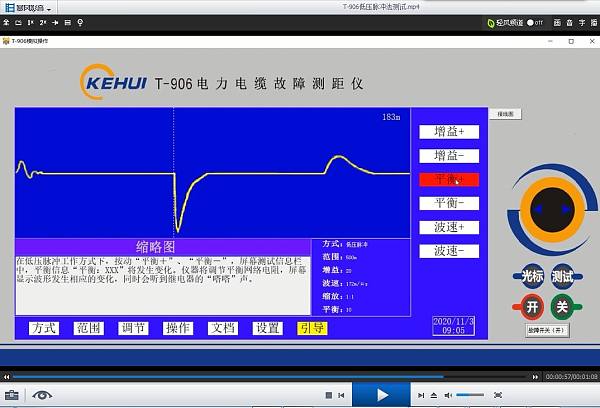Click the 平衡- balance decrease button
Viewport: 600px width, 408px height.
point(449,203)
